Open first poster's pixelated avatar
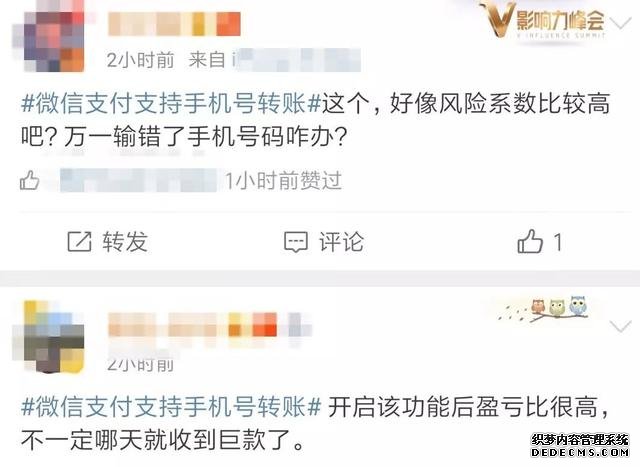Viewport: 640px width, 467px height. coord(51,37)
